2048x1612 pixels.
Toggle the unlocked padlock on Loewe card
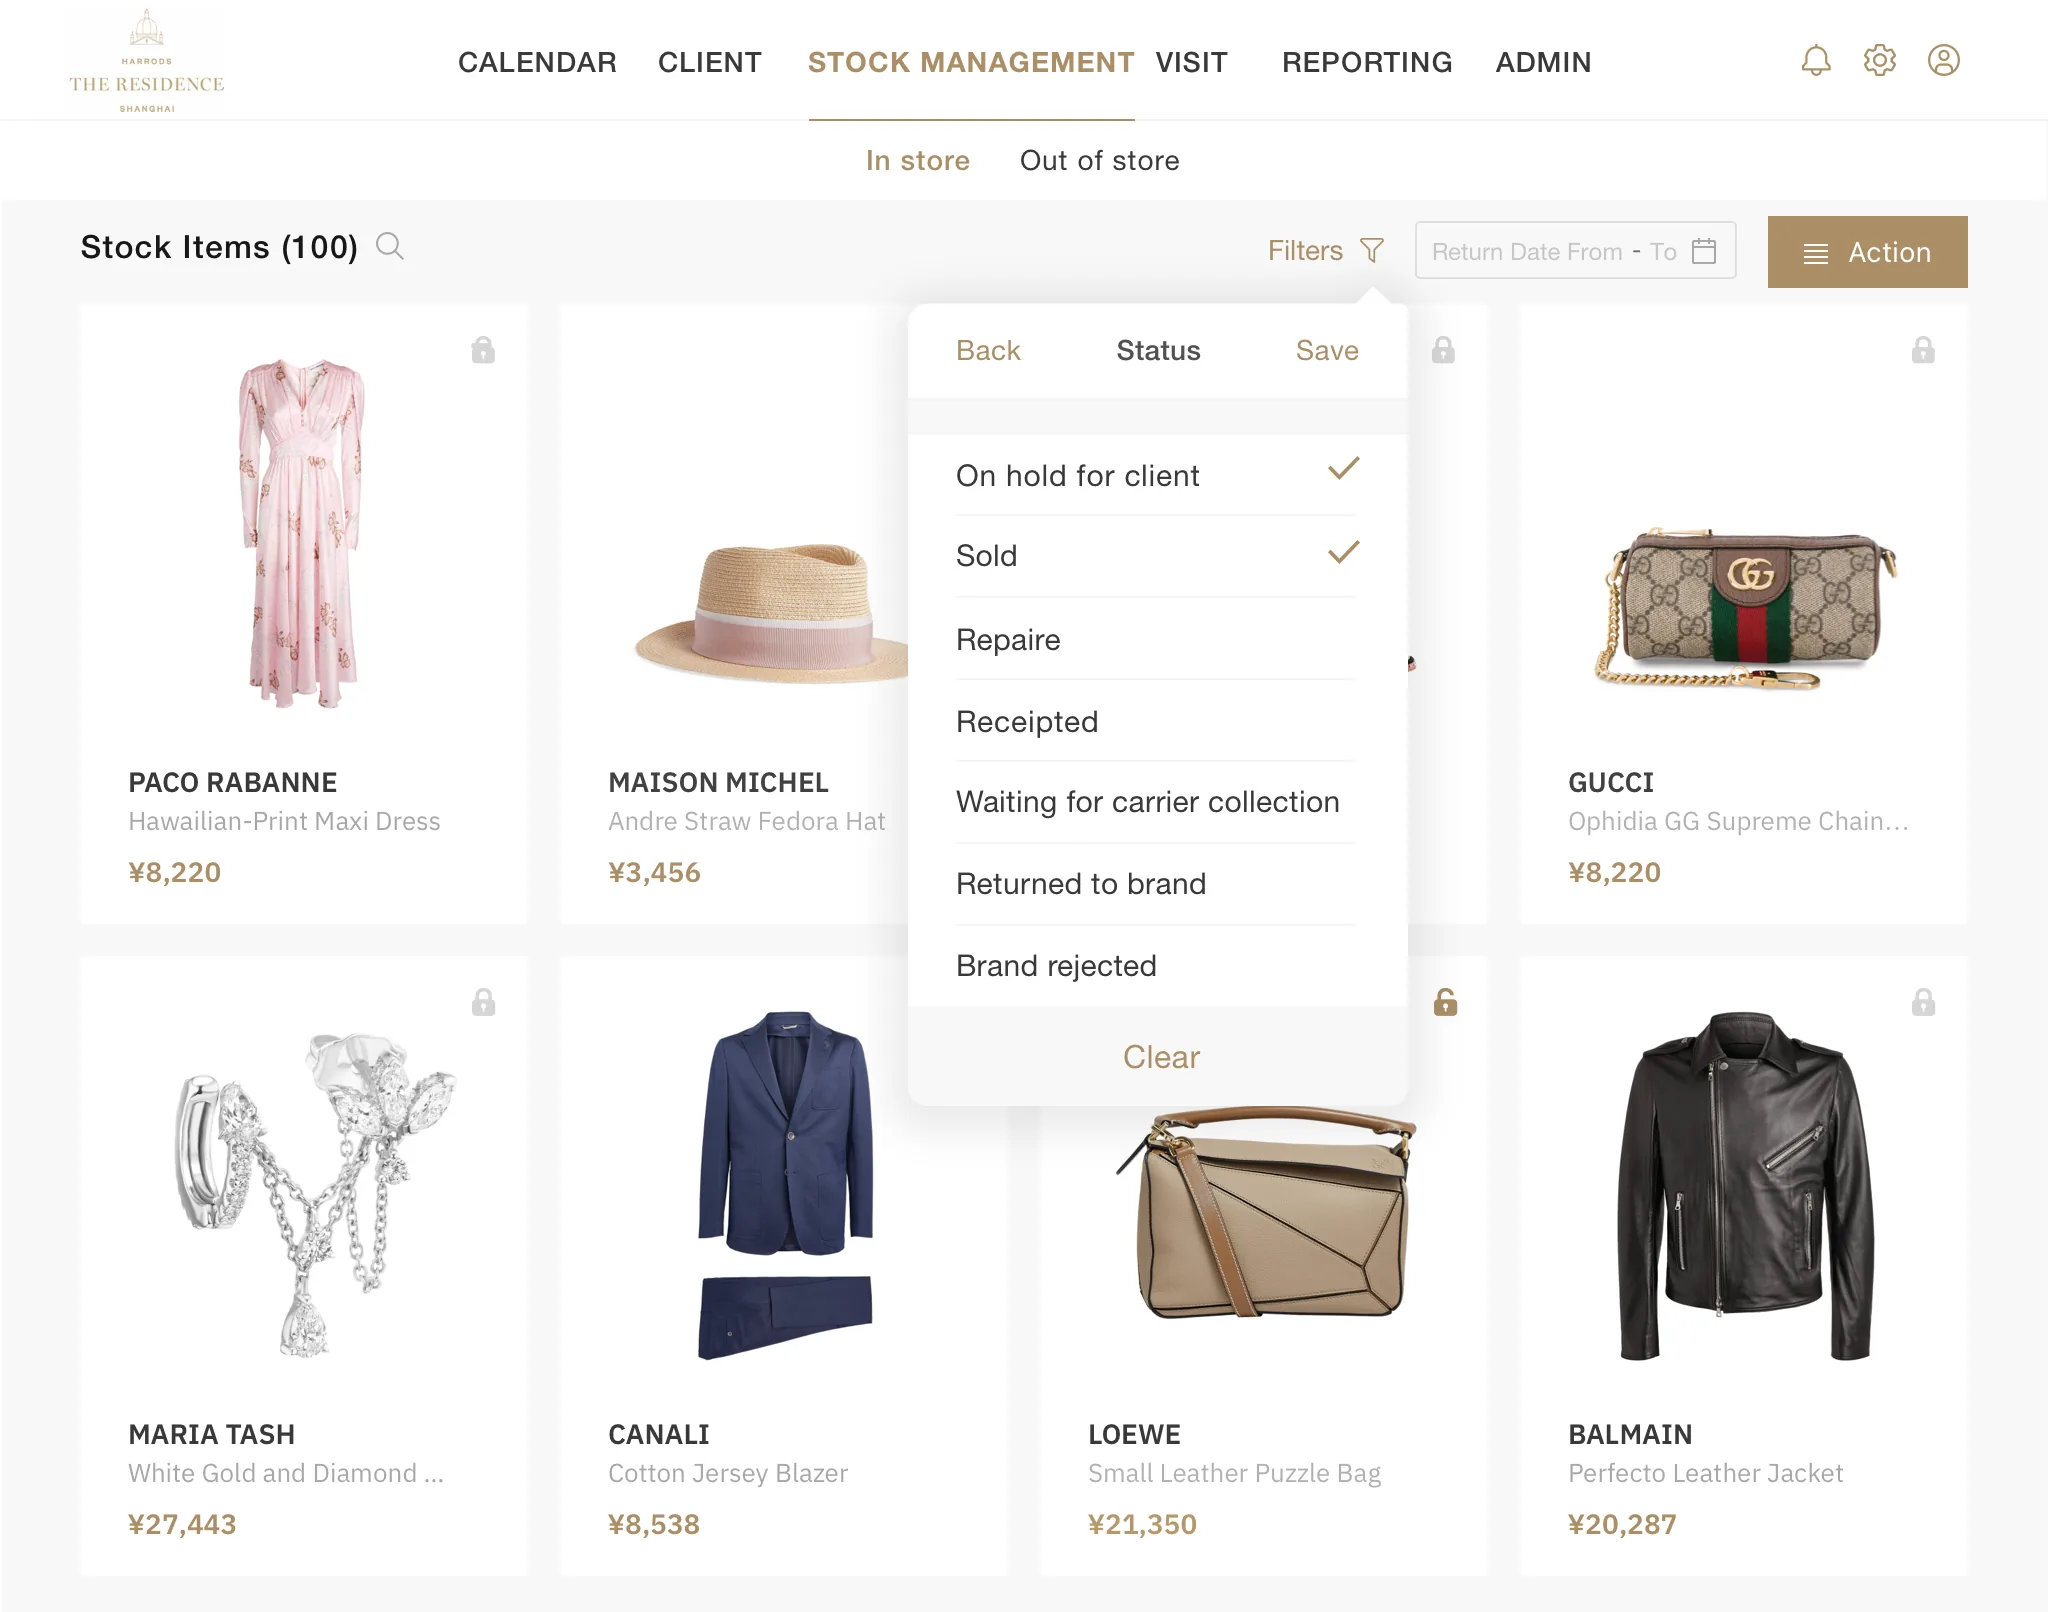[x=1445, y=1002]
